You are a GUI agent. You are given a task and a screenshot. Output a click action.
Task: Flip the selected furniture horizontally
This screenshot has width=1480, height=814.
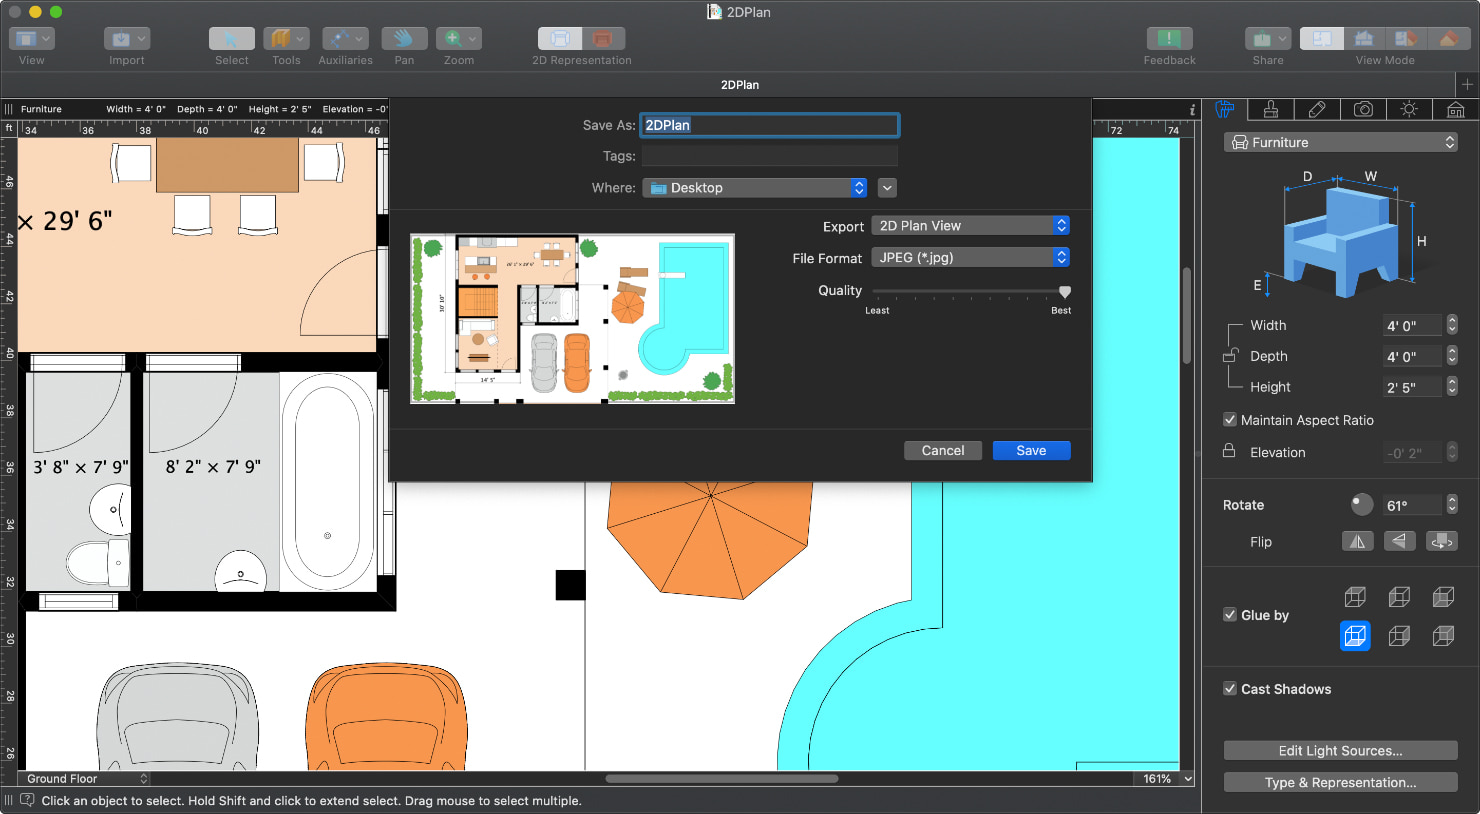click(1357, 541)
